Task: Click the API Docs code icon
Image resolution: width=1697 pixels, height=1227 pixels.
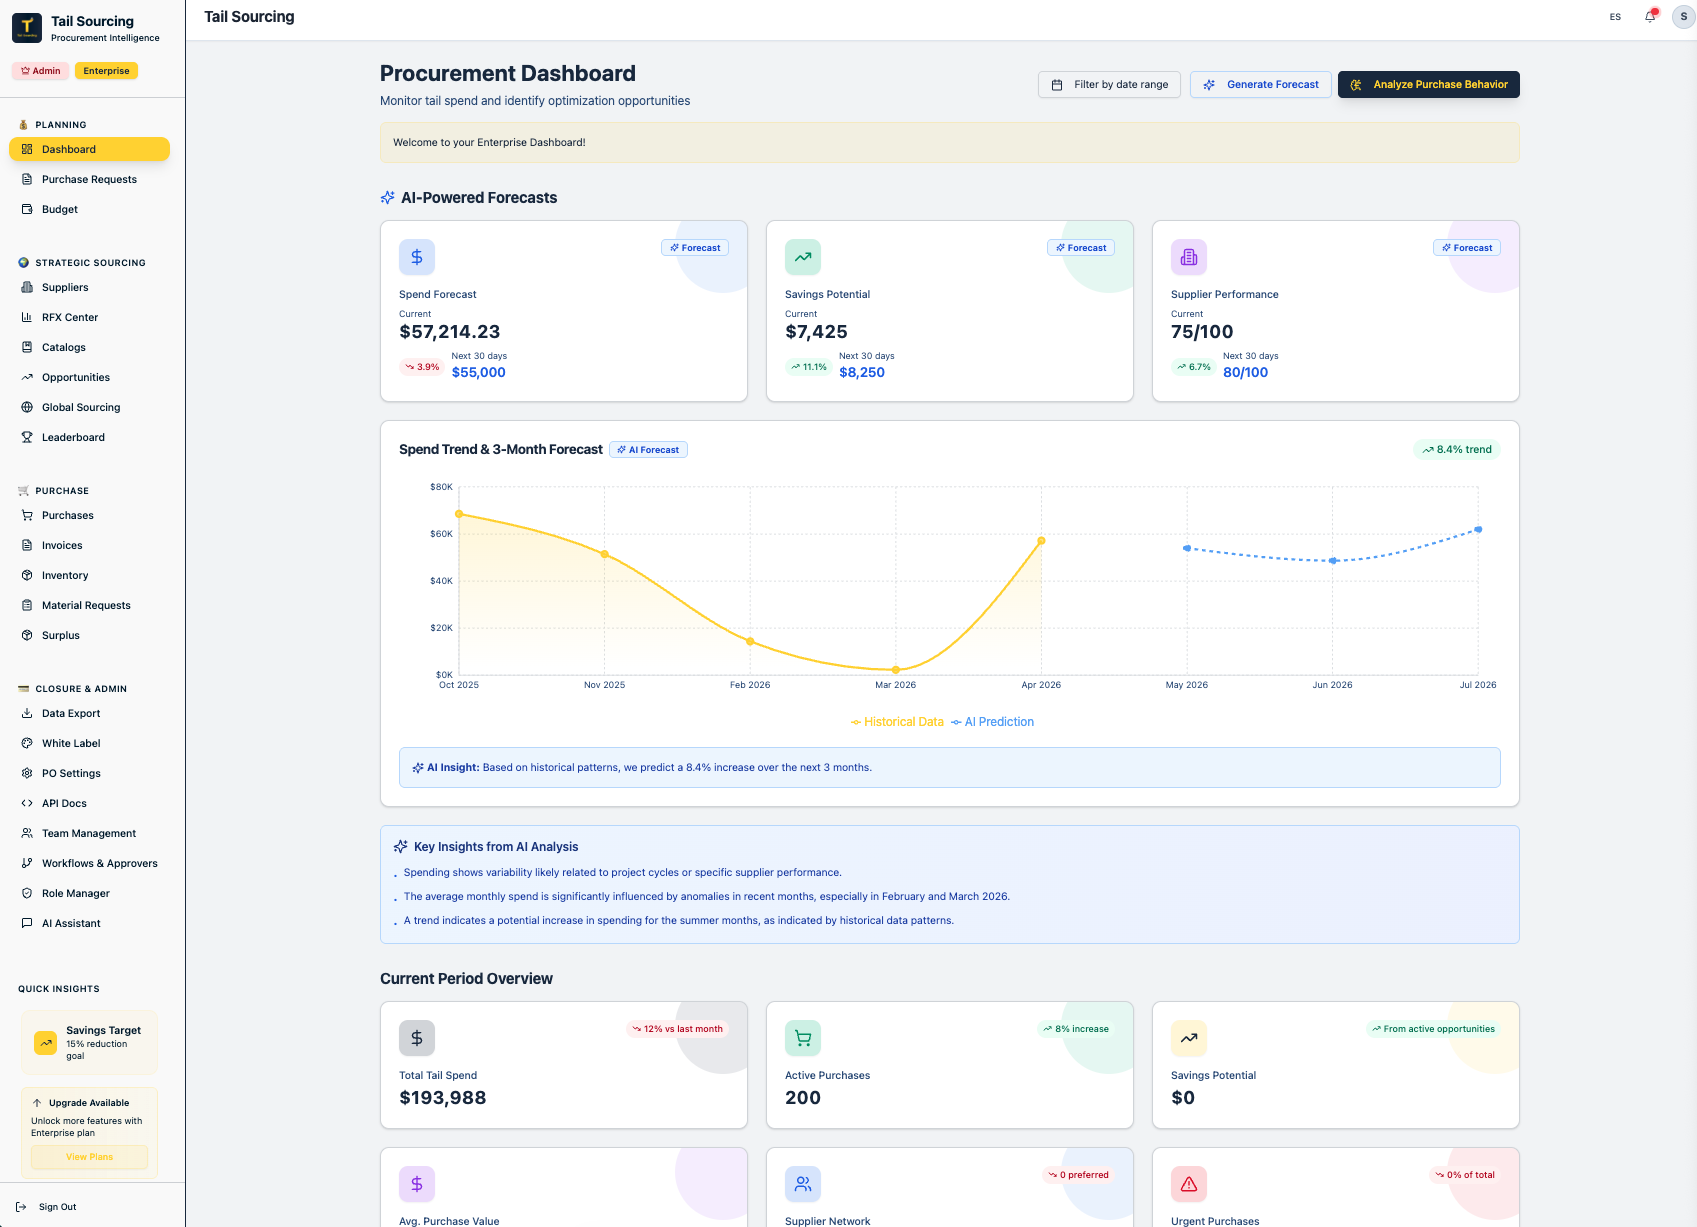Action: pyautogui.click(x=27, y=803)
